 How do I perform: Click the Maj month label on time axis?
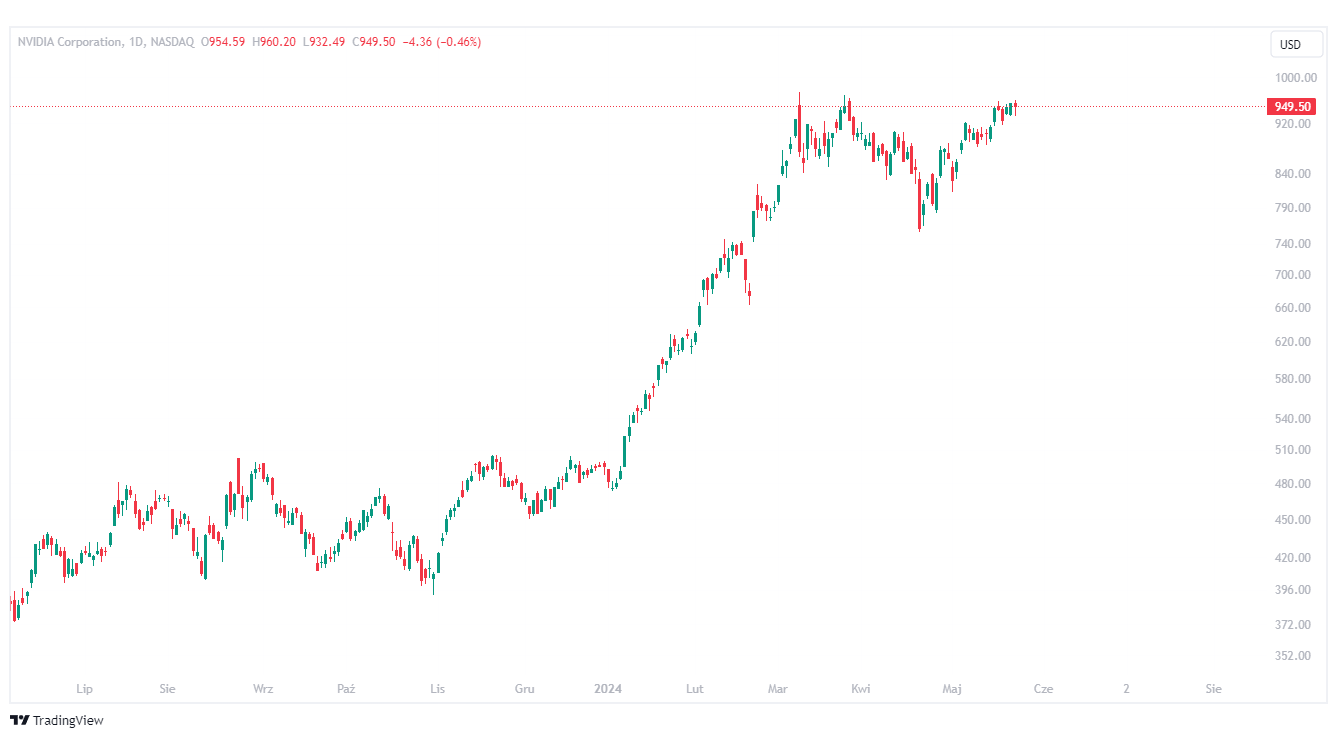point(952,689)
